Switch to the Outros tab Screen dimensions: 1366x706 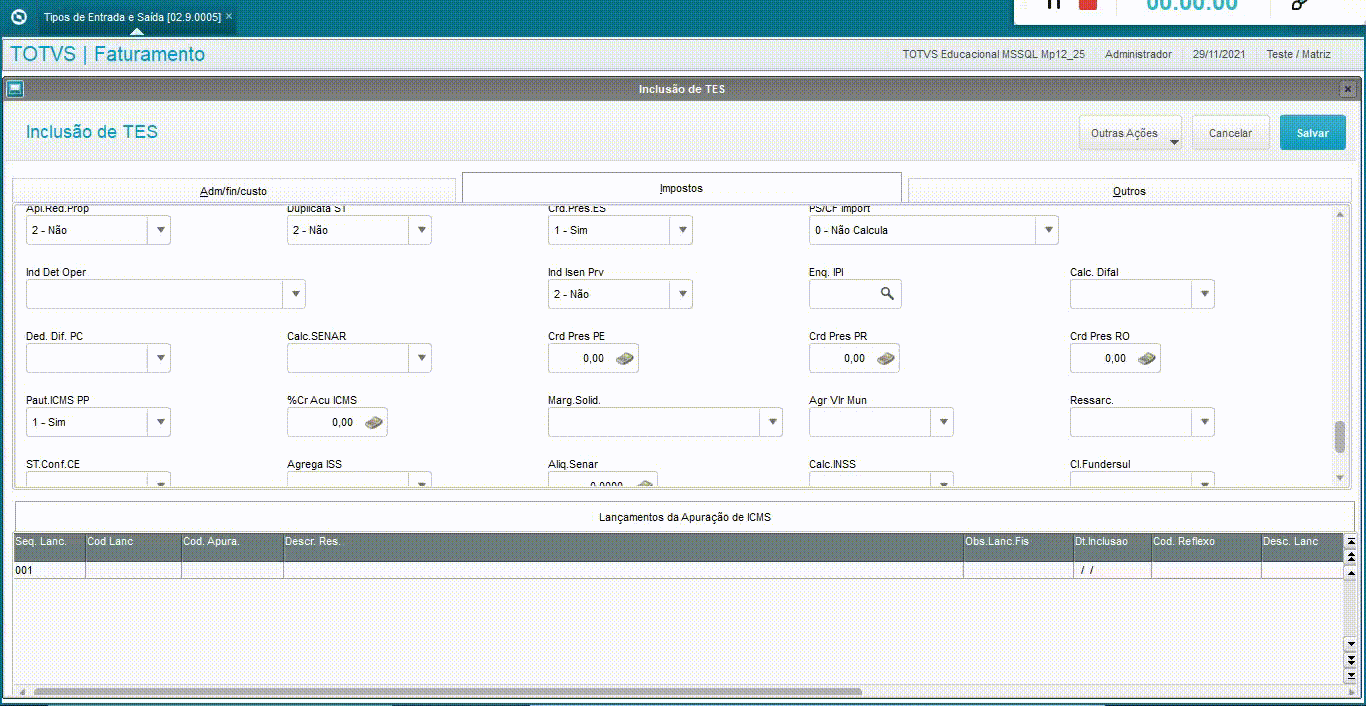point(1129,190)
